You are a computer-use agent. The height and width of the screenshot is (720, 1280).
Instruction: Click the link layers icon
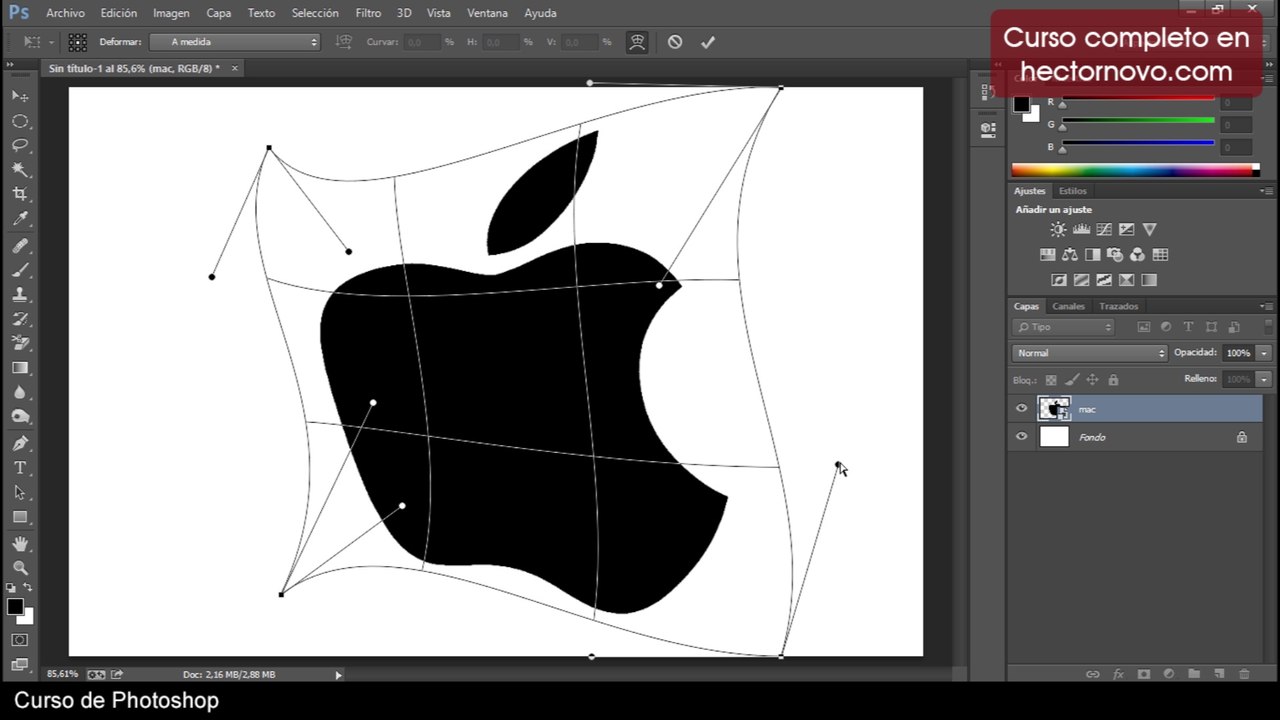[x=1093, y=675]
